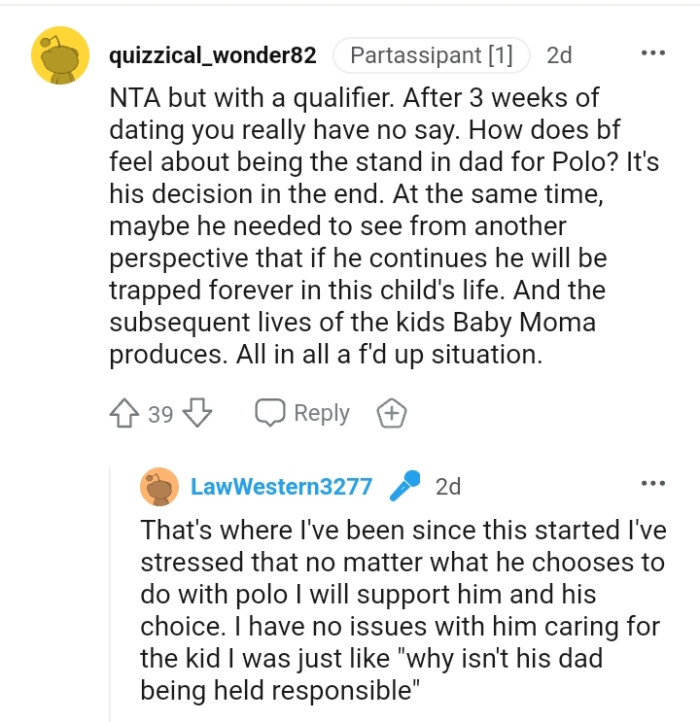
Task: Open more options on LawWestern3277's reply
Action: 652,486
